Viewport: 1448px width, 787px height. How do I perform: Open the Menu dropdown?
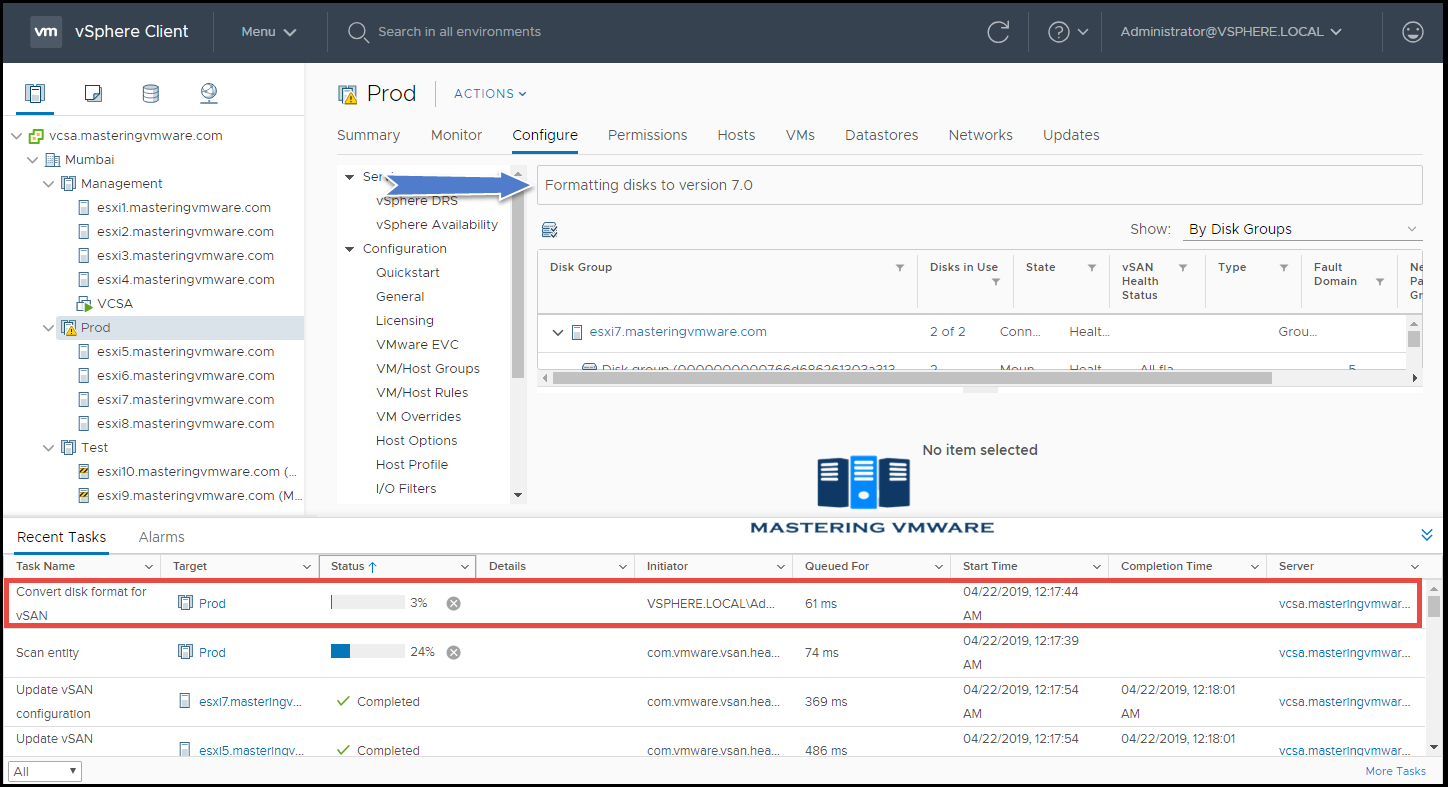269,32
